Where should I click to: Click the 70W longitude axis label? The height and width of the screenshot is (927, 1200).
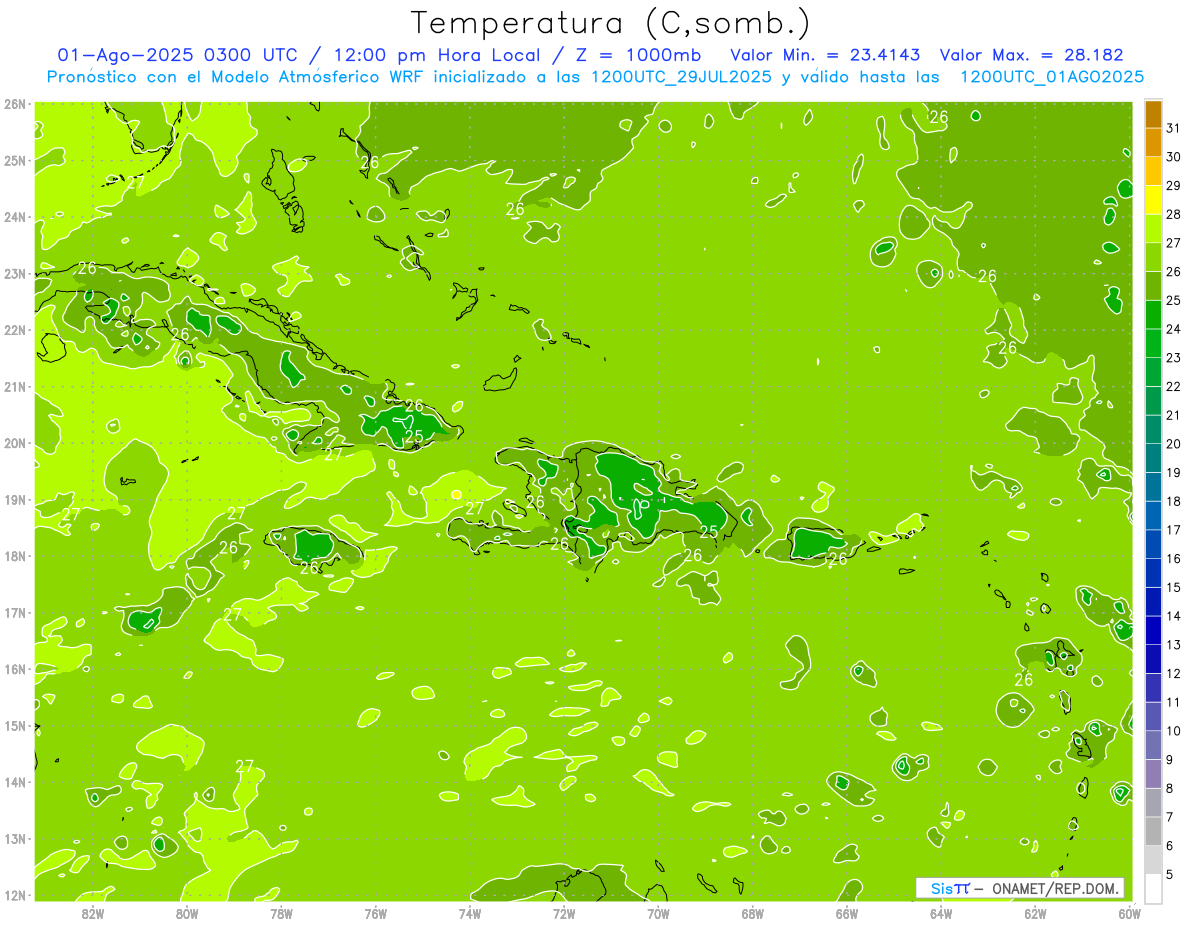click(x=658, y=913)
